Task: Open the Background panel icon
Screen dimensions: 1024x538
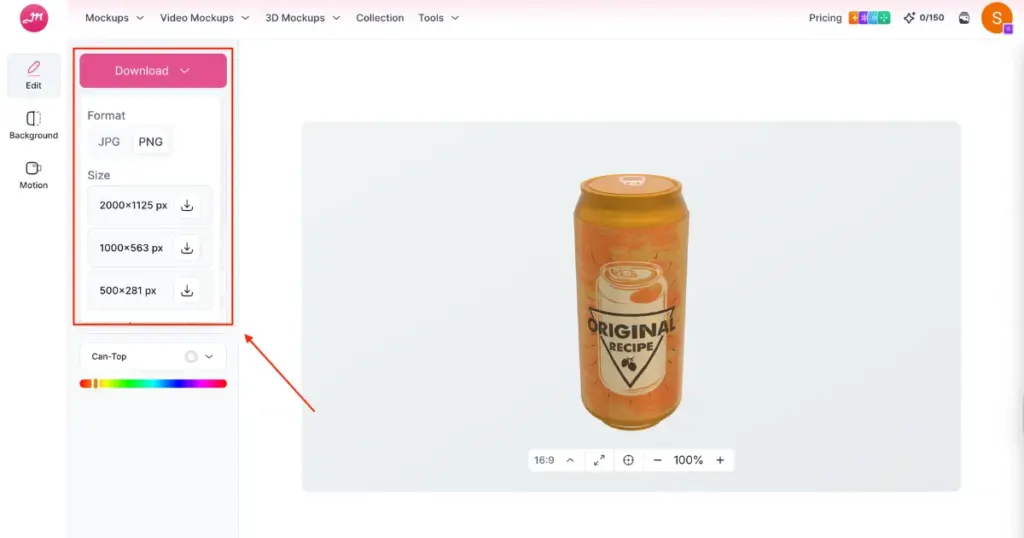Action: pos(33,125)
